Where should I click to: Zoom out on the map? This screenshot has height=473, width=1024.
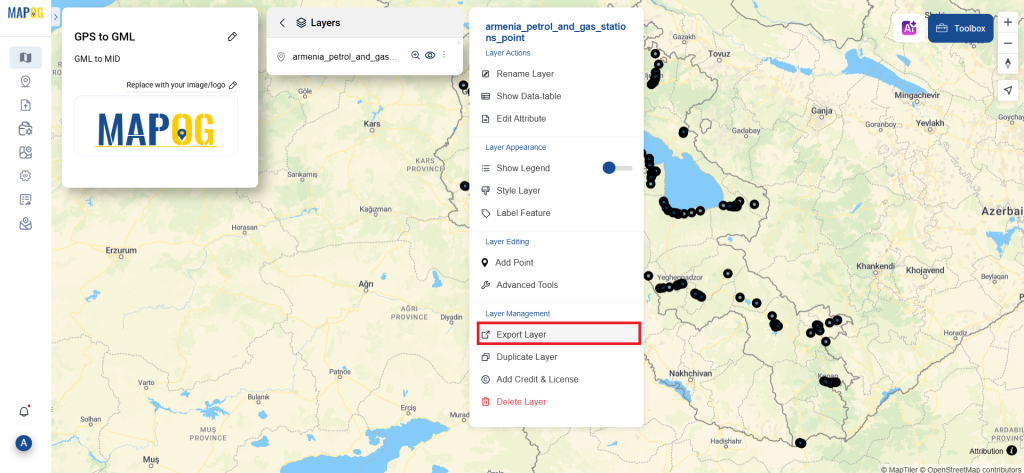1008,42
